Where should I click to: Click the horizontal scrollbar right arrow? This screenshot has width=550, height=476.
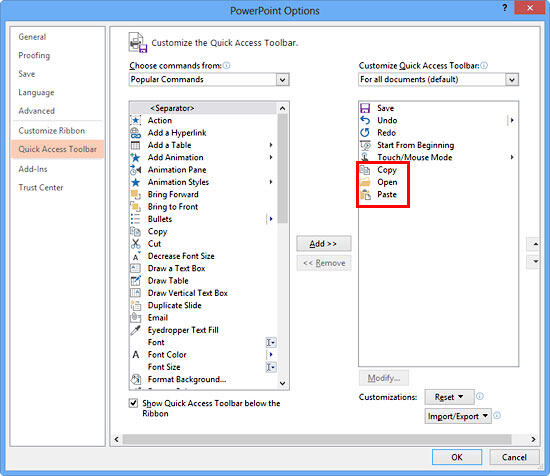click(x=533, y=439)
